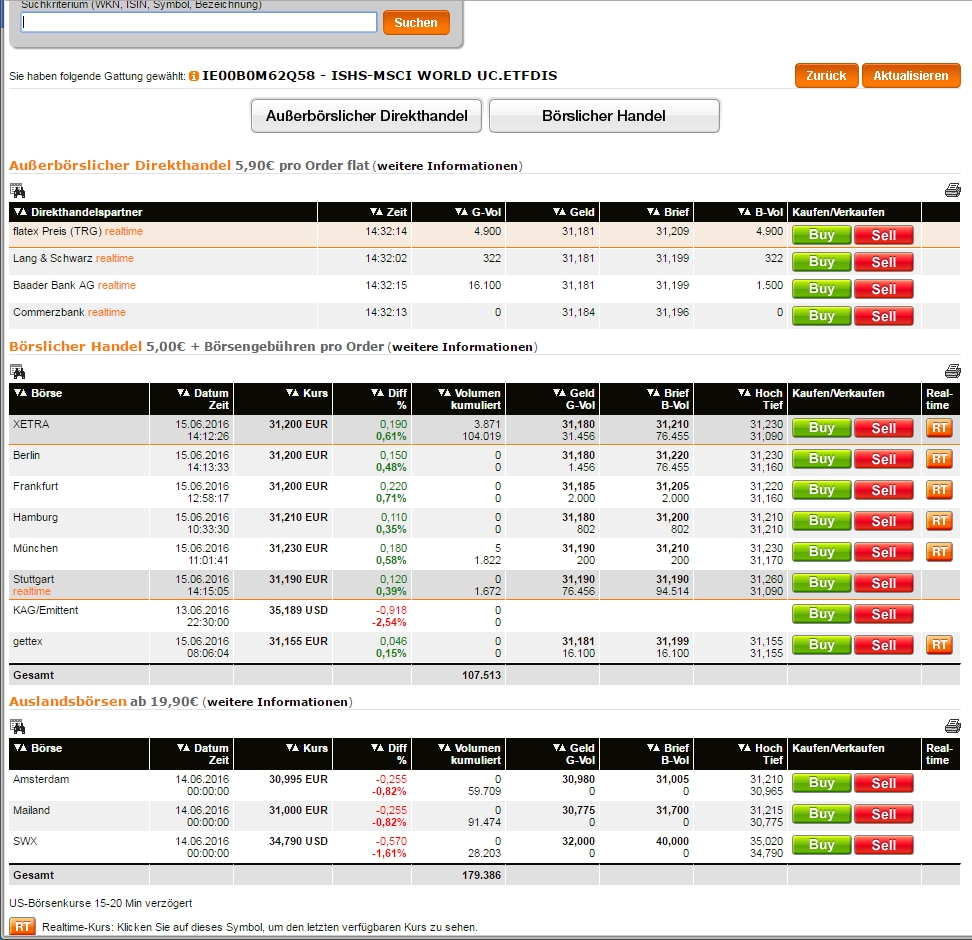Buy on Amsterdam exchange
The height and width of the screenshot is (940, 972).
pyautogui.click(x=821, y=783)
